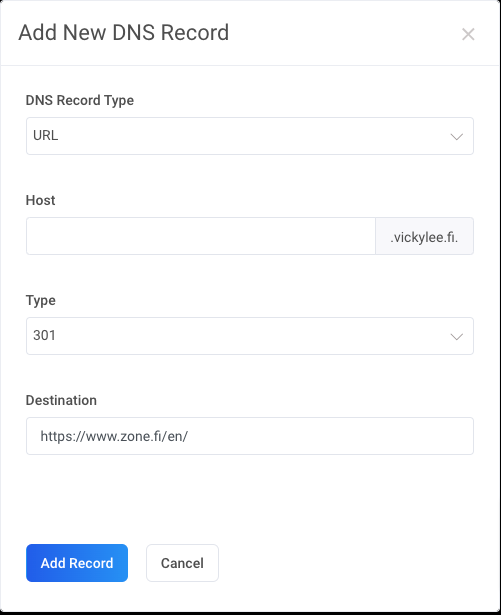Expand the Type 301 chevron arrow
This screenshot has width=501, height=615.
coord(457,337)
